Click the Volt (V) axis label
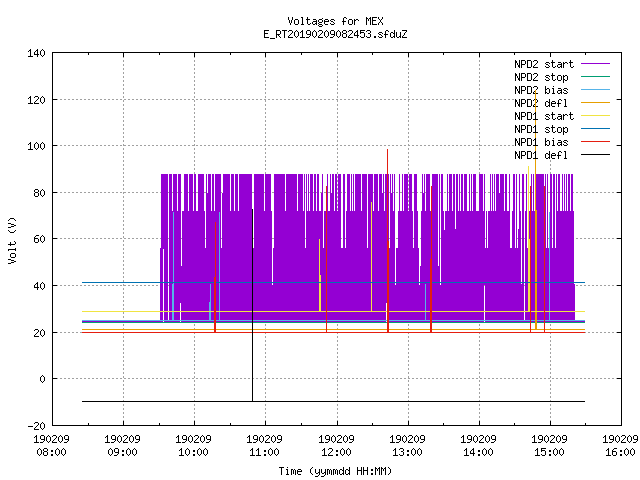Screen dimensions: 640x480 (12, 240)
